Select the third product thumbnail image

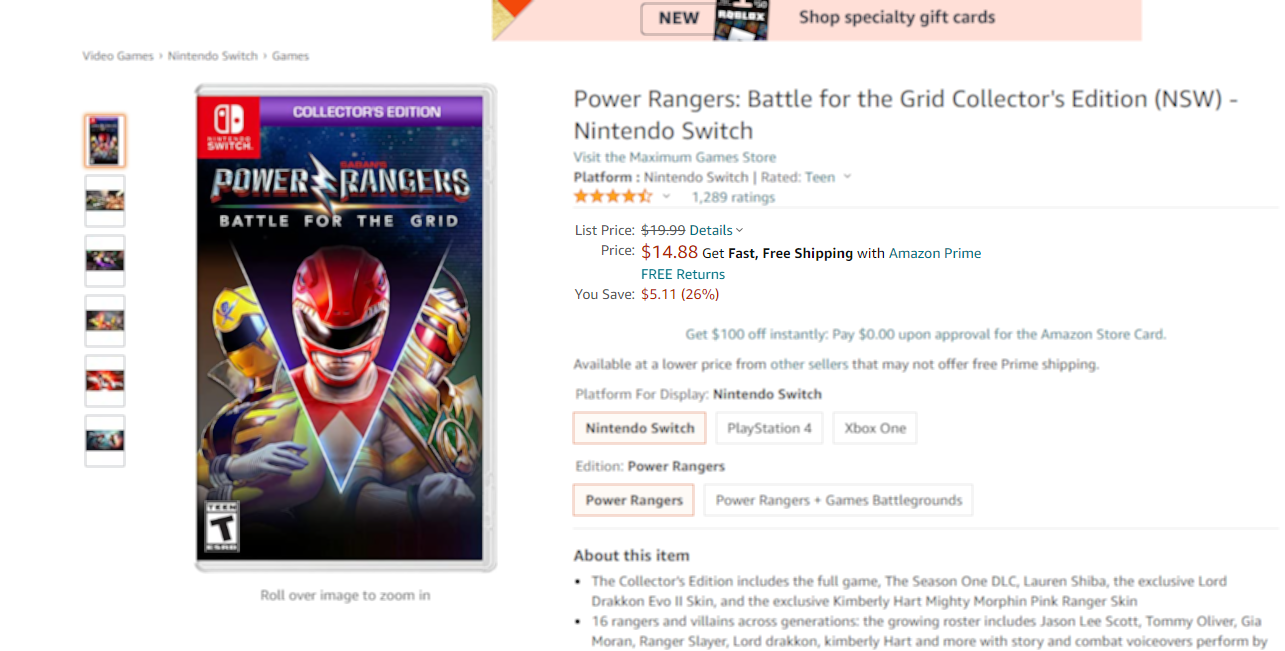click(x=105, y=260)
